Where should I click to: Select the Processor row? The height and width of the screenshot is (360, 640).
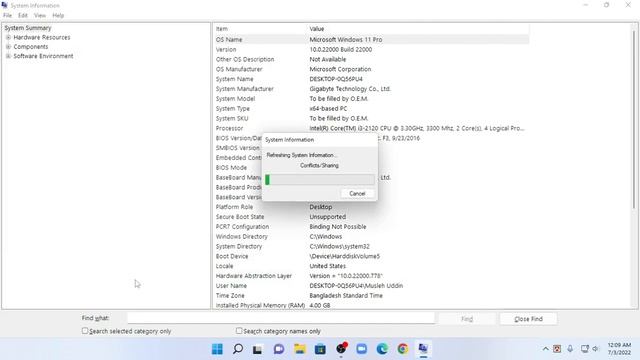(x=371, y=128)
